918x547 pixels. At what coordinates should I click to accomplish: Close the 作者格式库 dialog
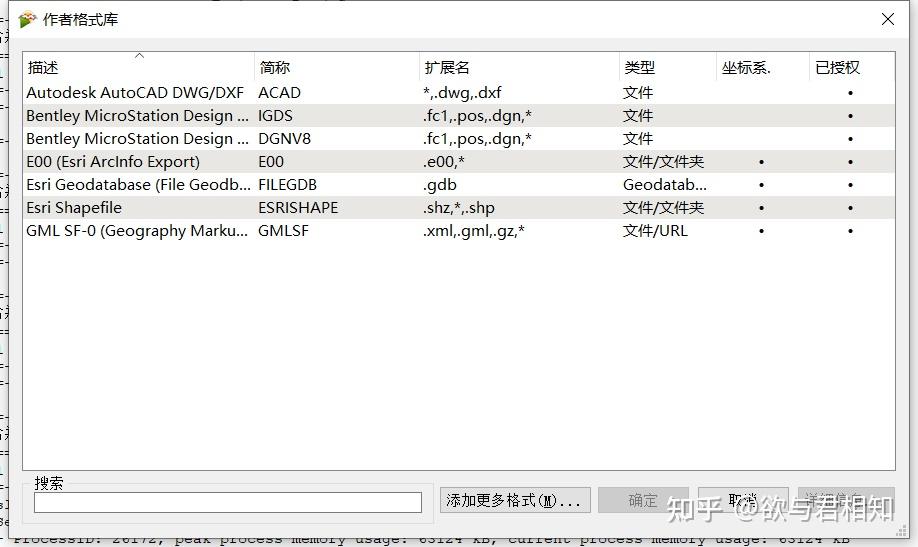tap(888, 19)
